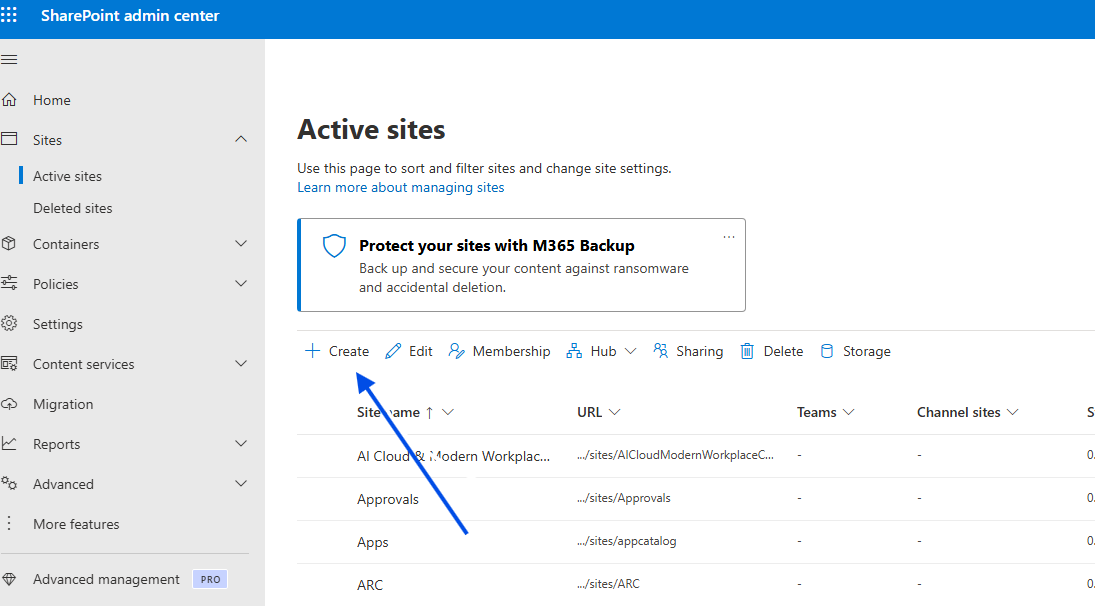Click the Settings gear icon

coord(10,324)
